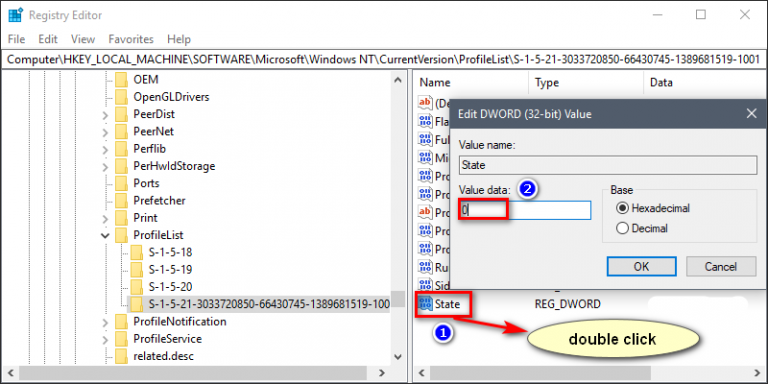Select the Hexadecimal base radio button
The image size is (768, 384).
(x=623, y=208)
